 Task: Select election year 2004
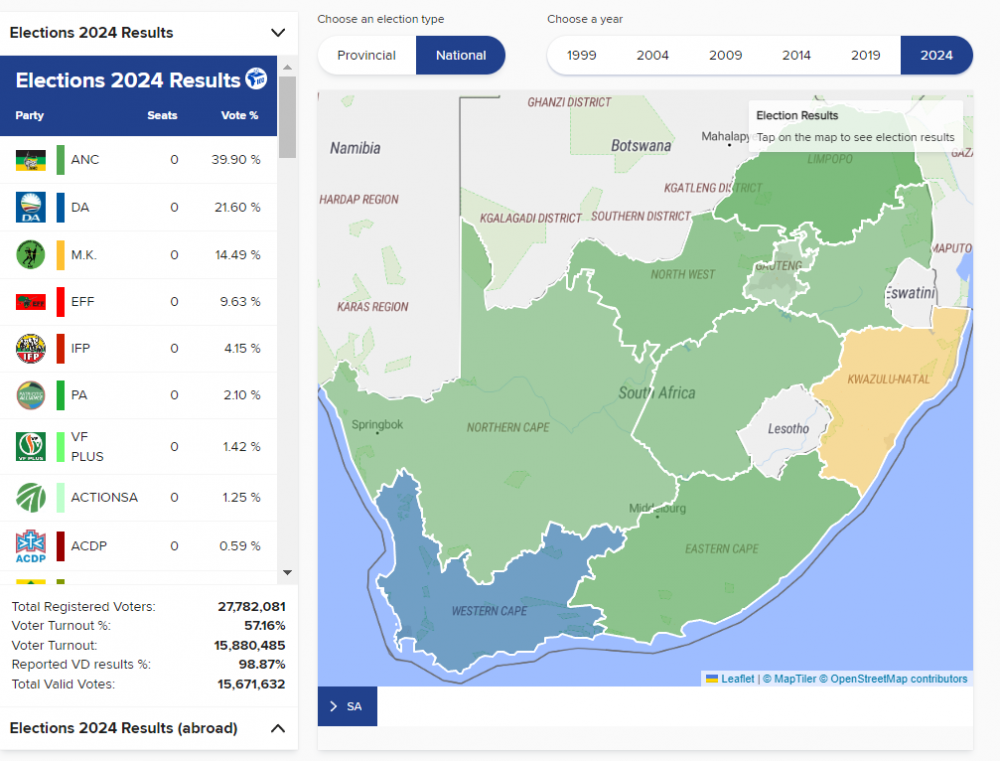652,55
